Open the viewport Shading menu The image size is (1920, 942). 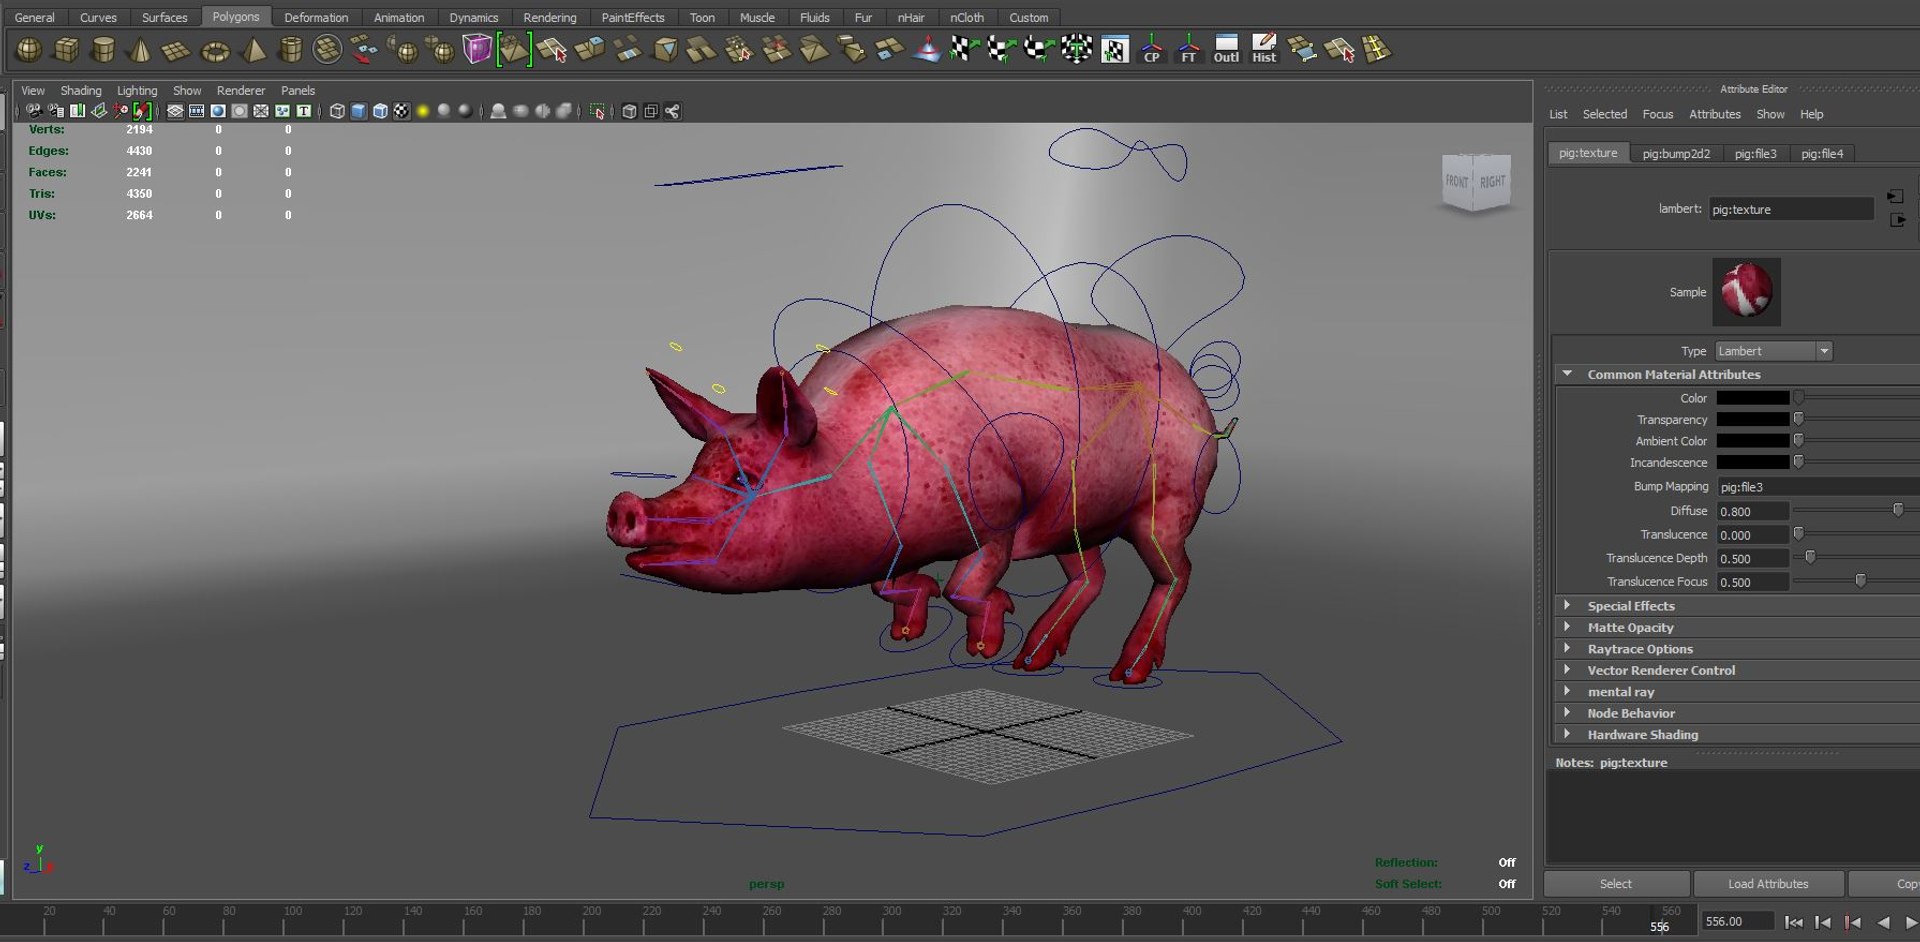click(81, 90)
